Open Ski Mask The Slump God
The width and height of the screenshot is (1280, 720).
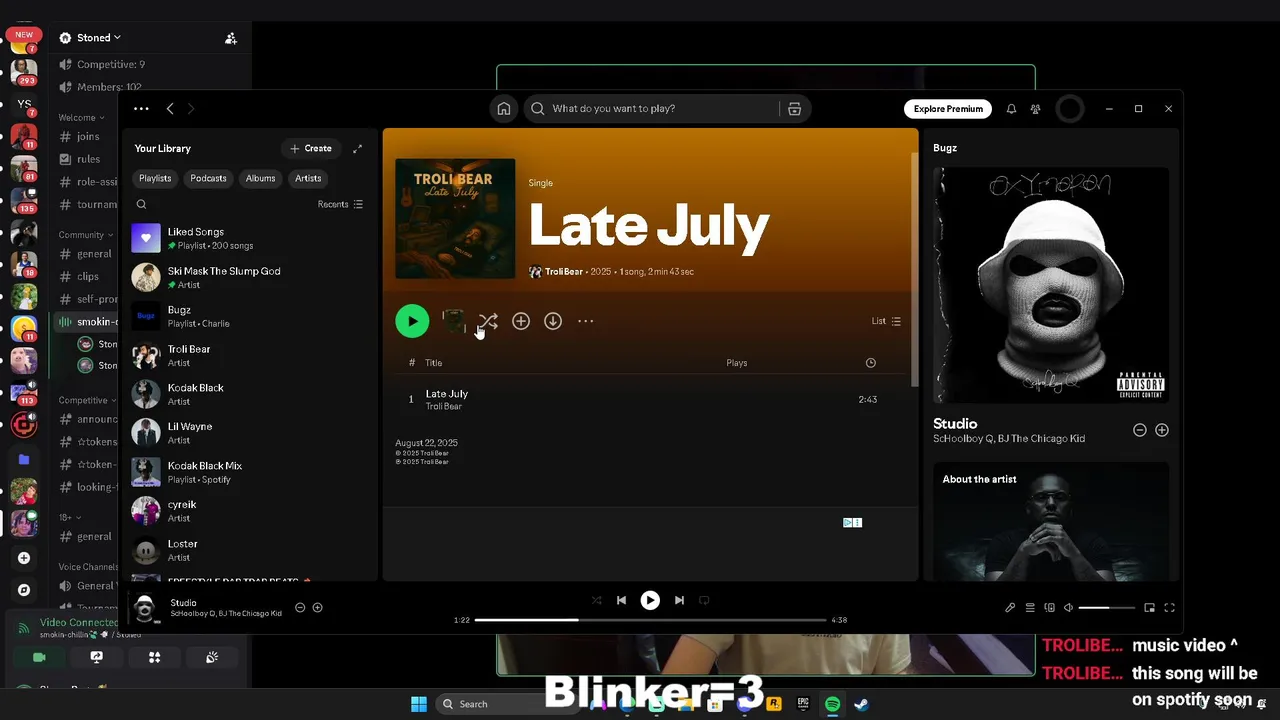click(250, 277)
